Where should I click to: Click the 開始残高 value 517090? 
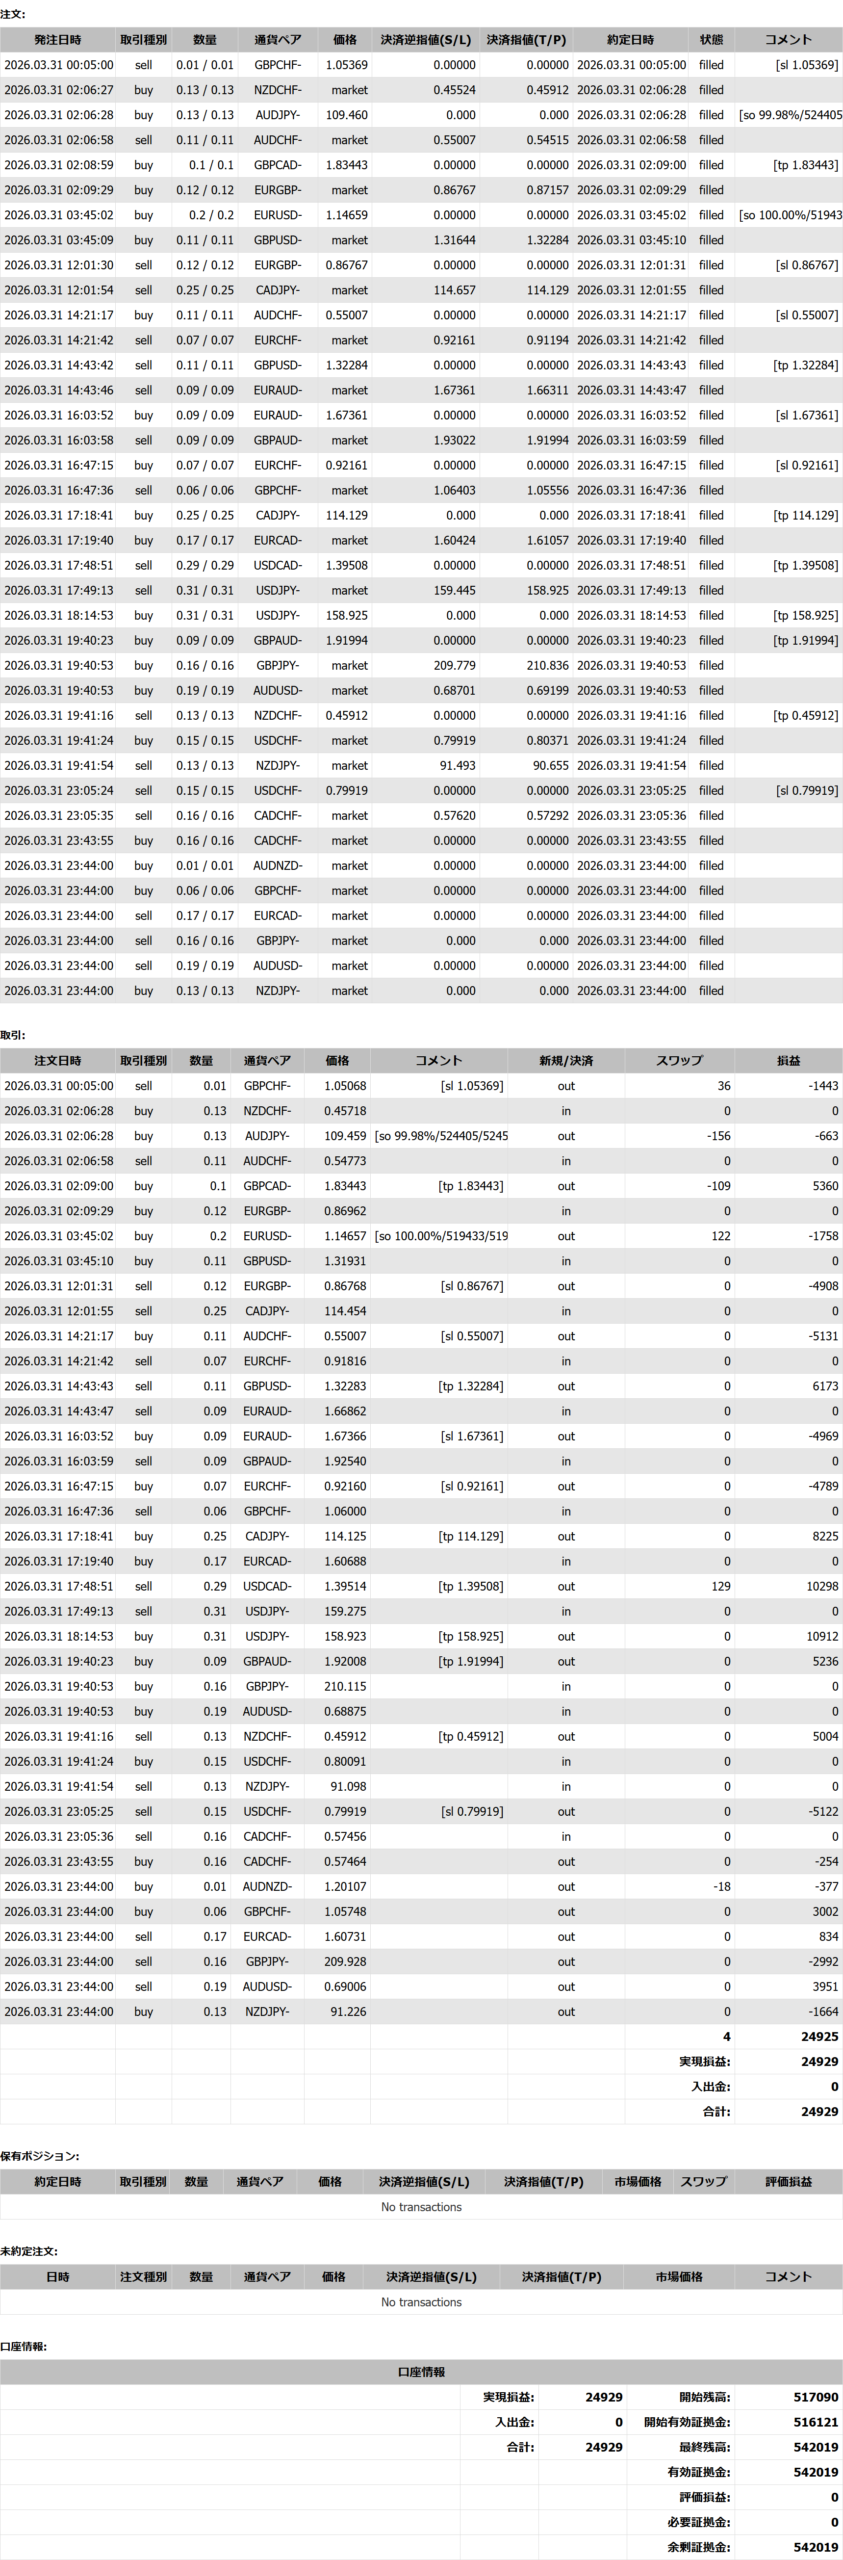click(x=816, y=2397)
